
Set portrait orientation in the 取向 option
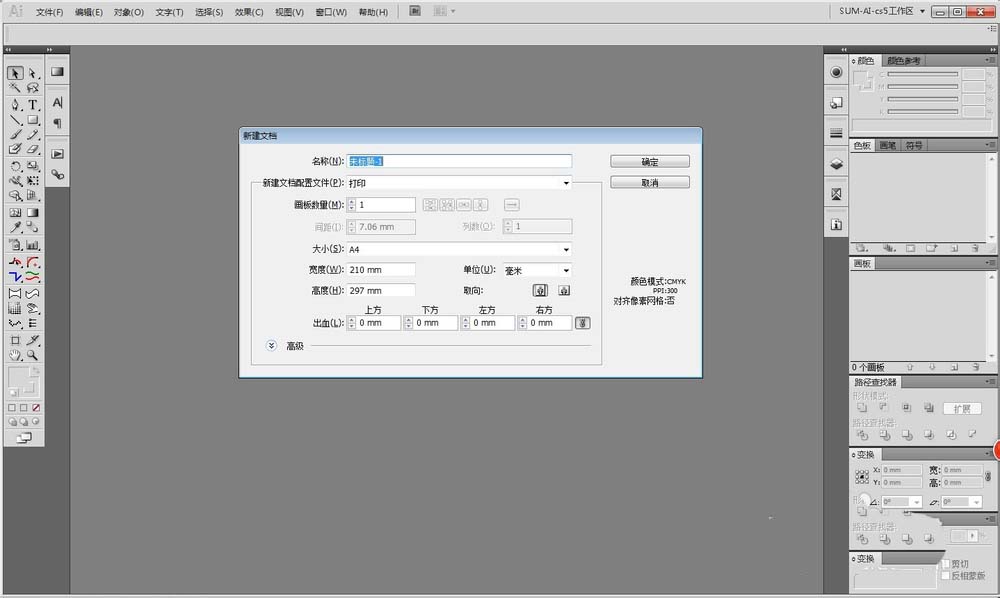coord(540,290)
